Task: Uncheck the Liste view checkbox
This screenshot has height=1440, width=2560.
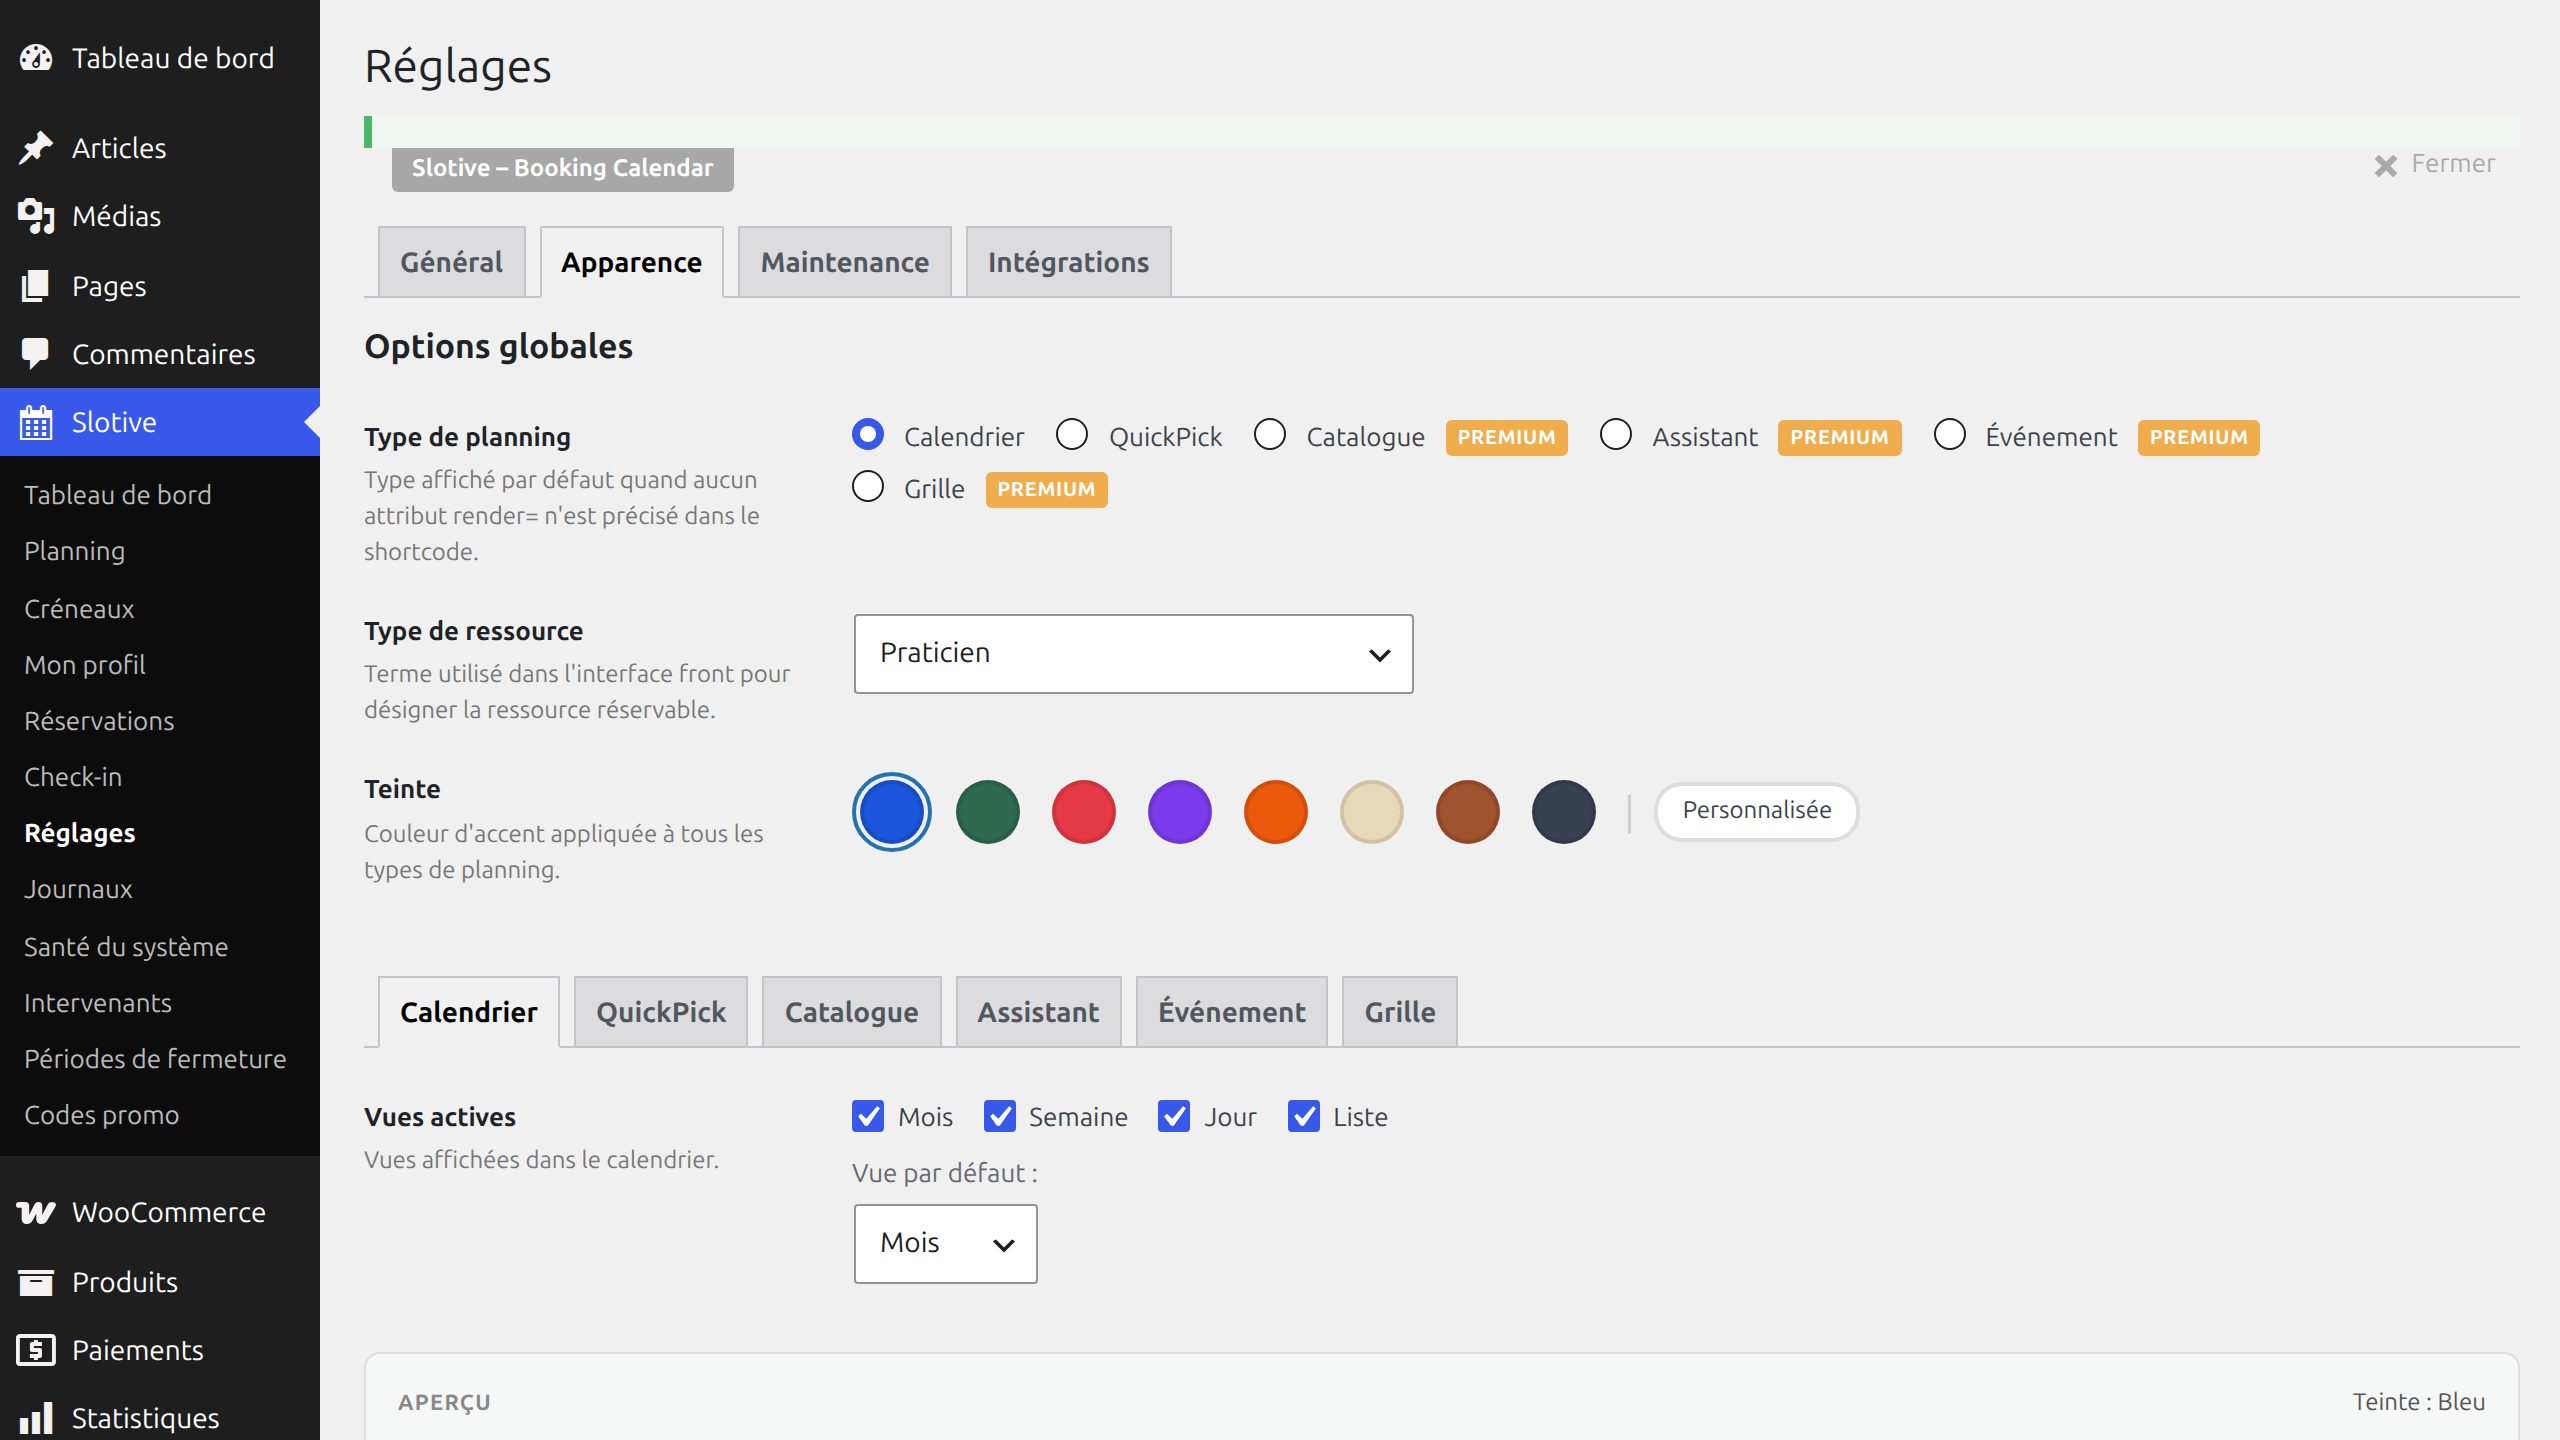Action: [1304, 1116]
